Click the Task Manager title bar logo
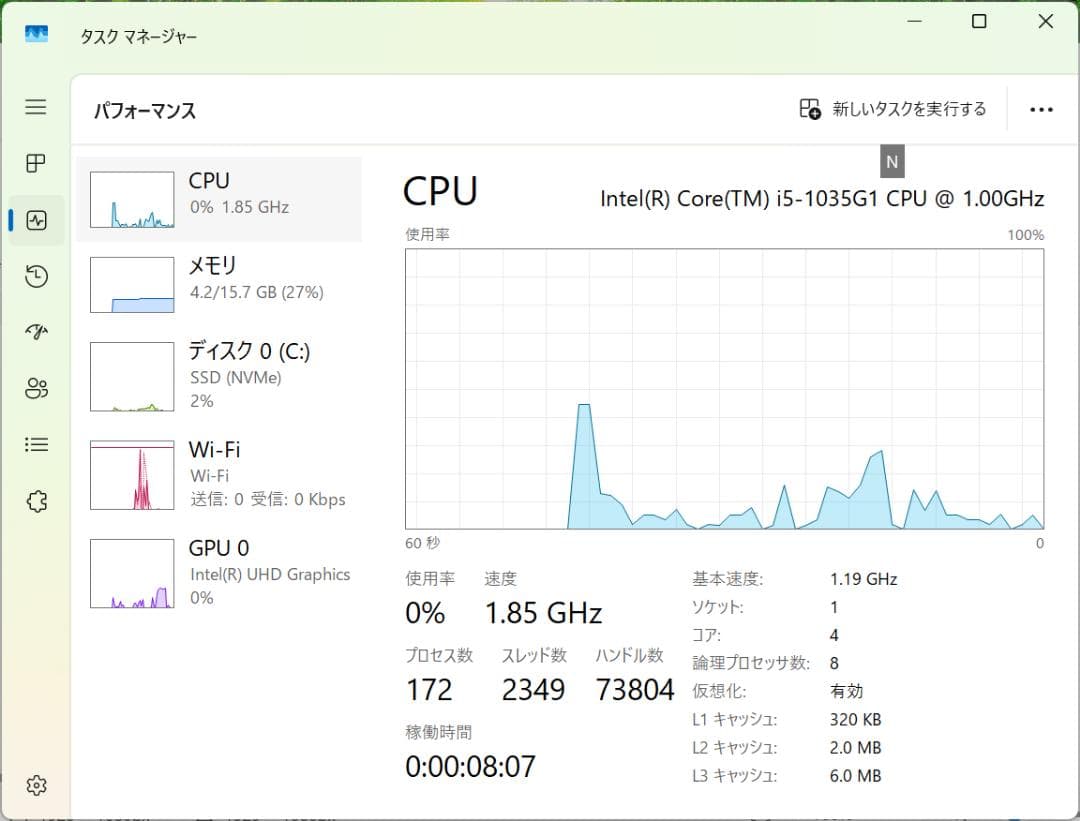The image size is (1080, 821). [38, 34]
